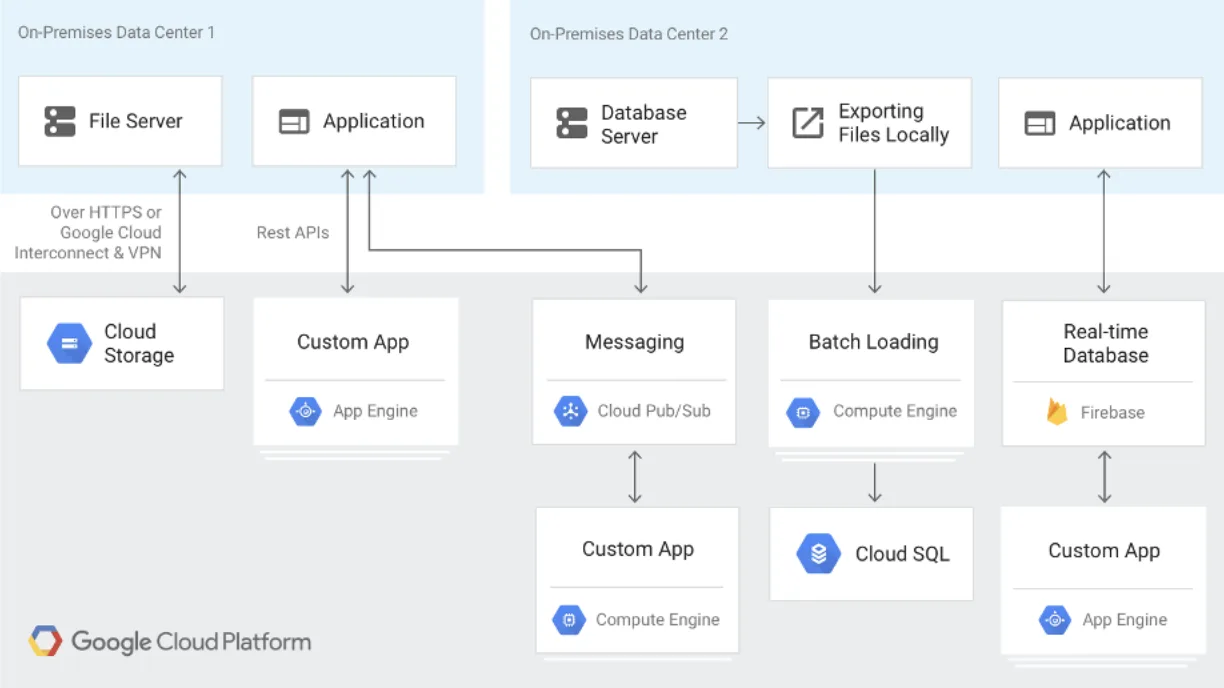Select the "Messaging" card title
Image resolution: width=1224 pixels, height=688 pixels.
635,342
